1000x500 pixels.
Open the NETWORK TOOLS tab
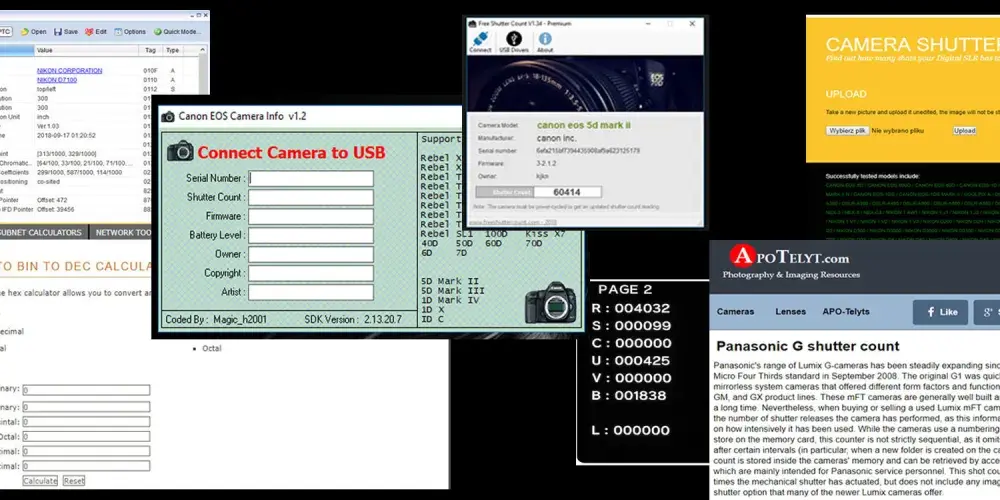[123, 233]
